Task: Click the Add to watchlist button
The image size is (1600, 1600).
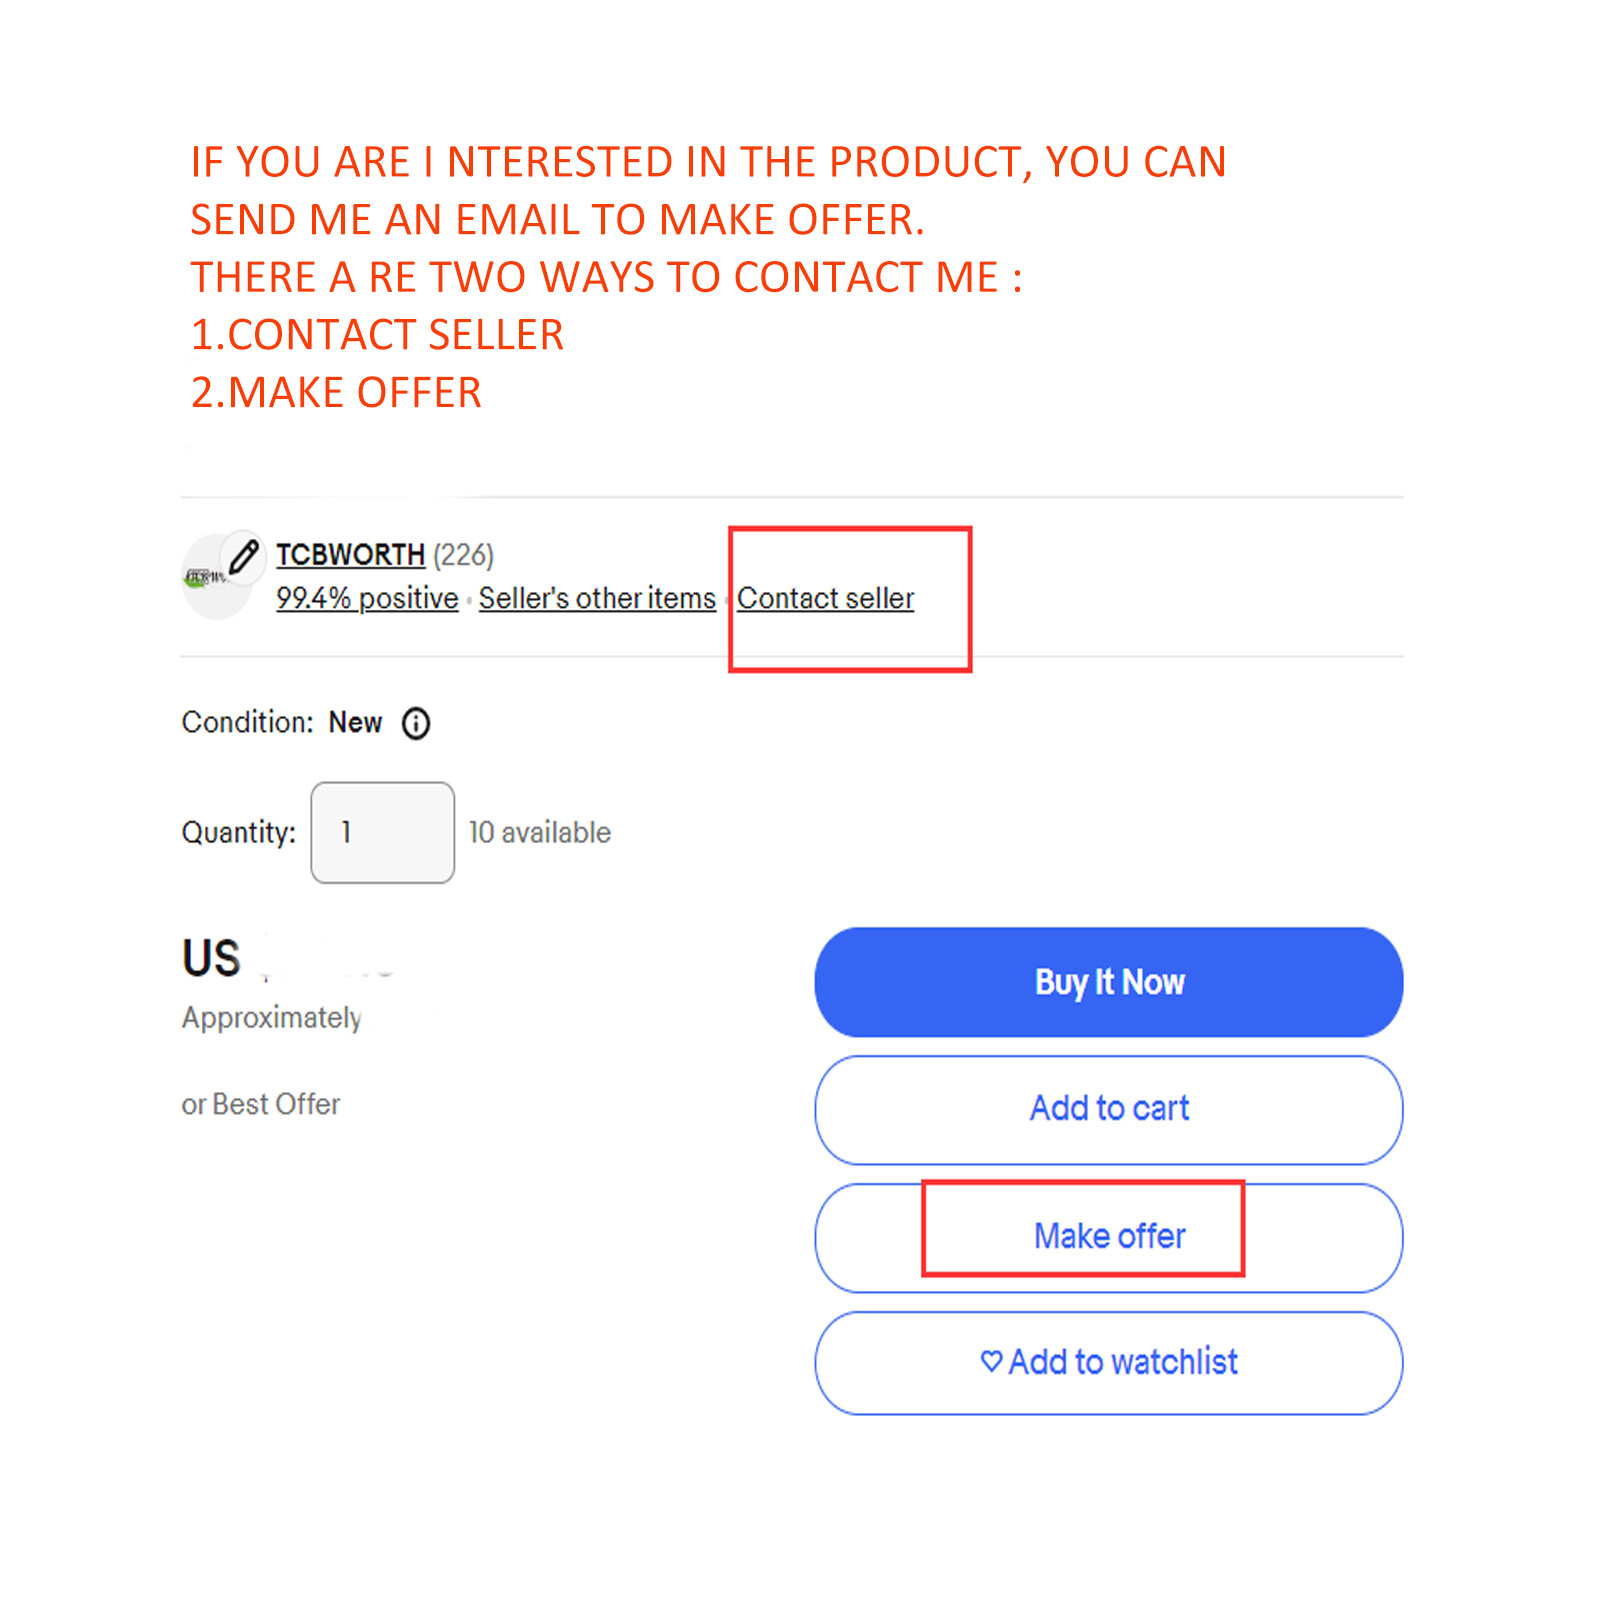Action: point(1109,1362)
